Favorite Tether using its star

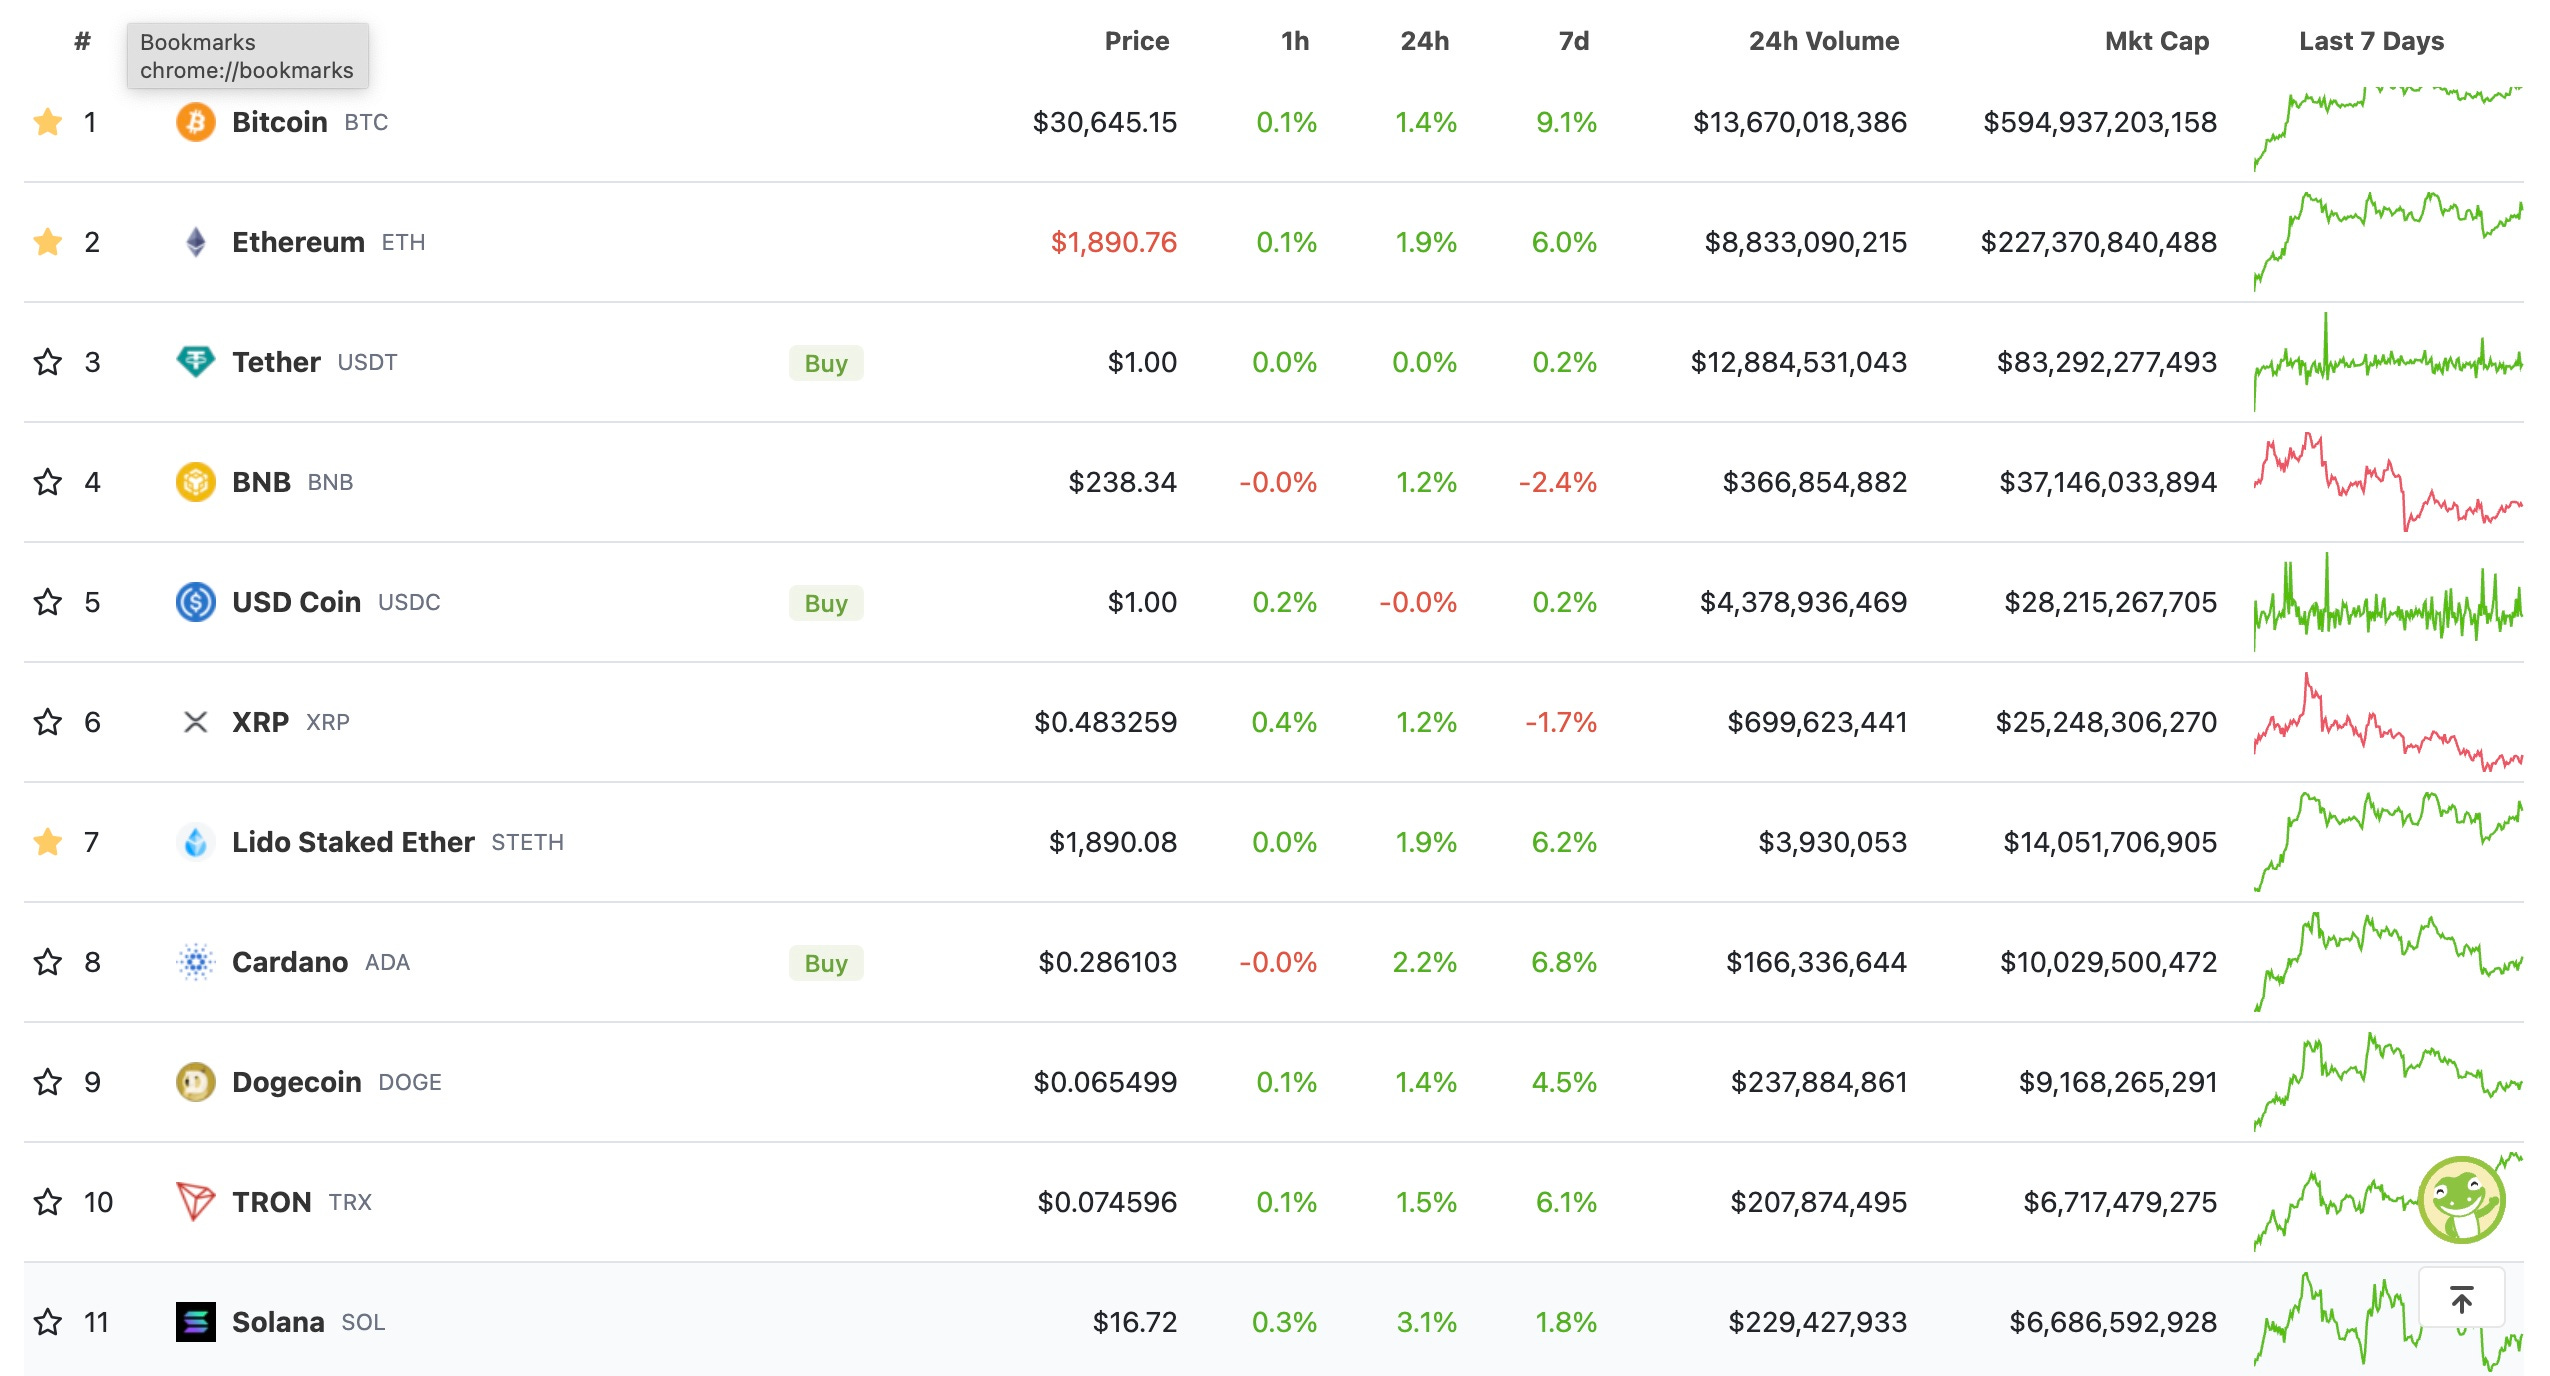click(x=48, y=362)
